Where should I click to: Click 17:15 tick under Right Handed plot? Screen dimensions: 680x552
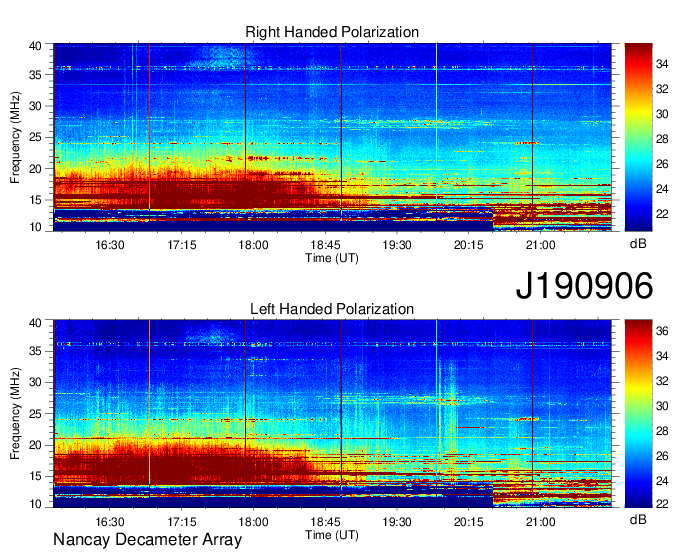[x=182, y=245]
